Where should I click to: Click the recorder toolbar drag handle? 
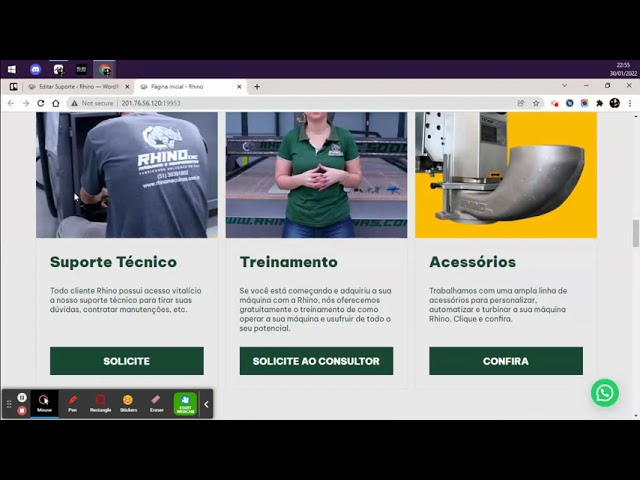(x=9, y=404)
